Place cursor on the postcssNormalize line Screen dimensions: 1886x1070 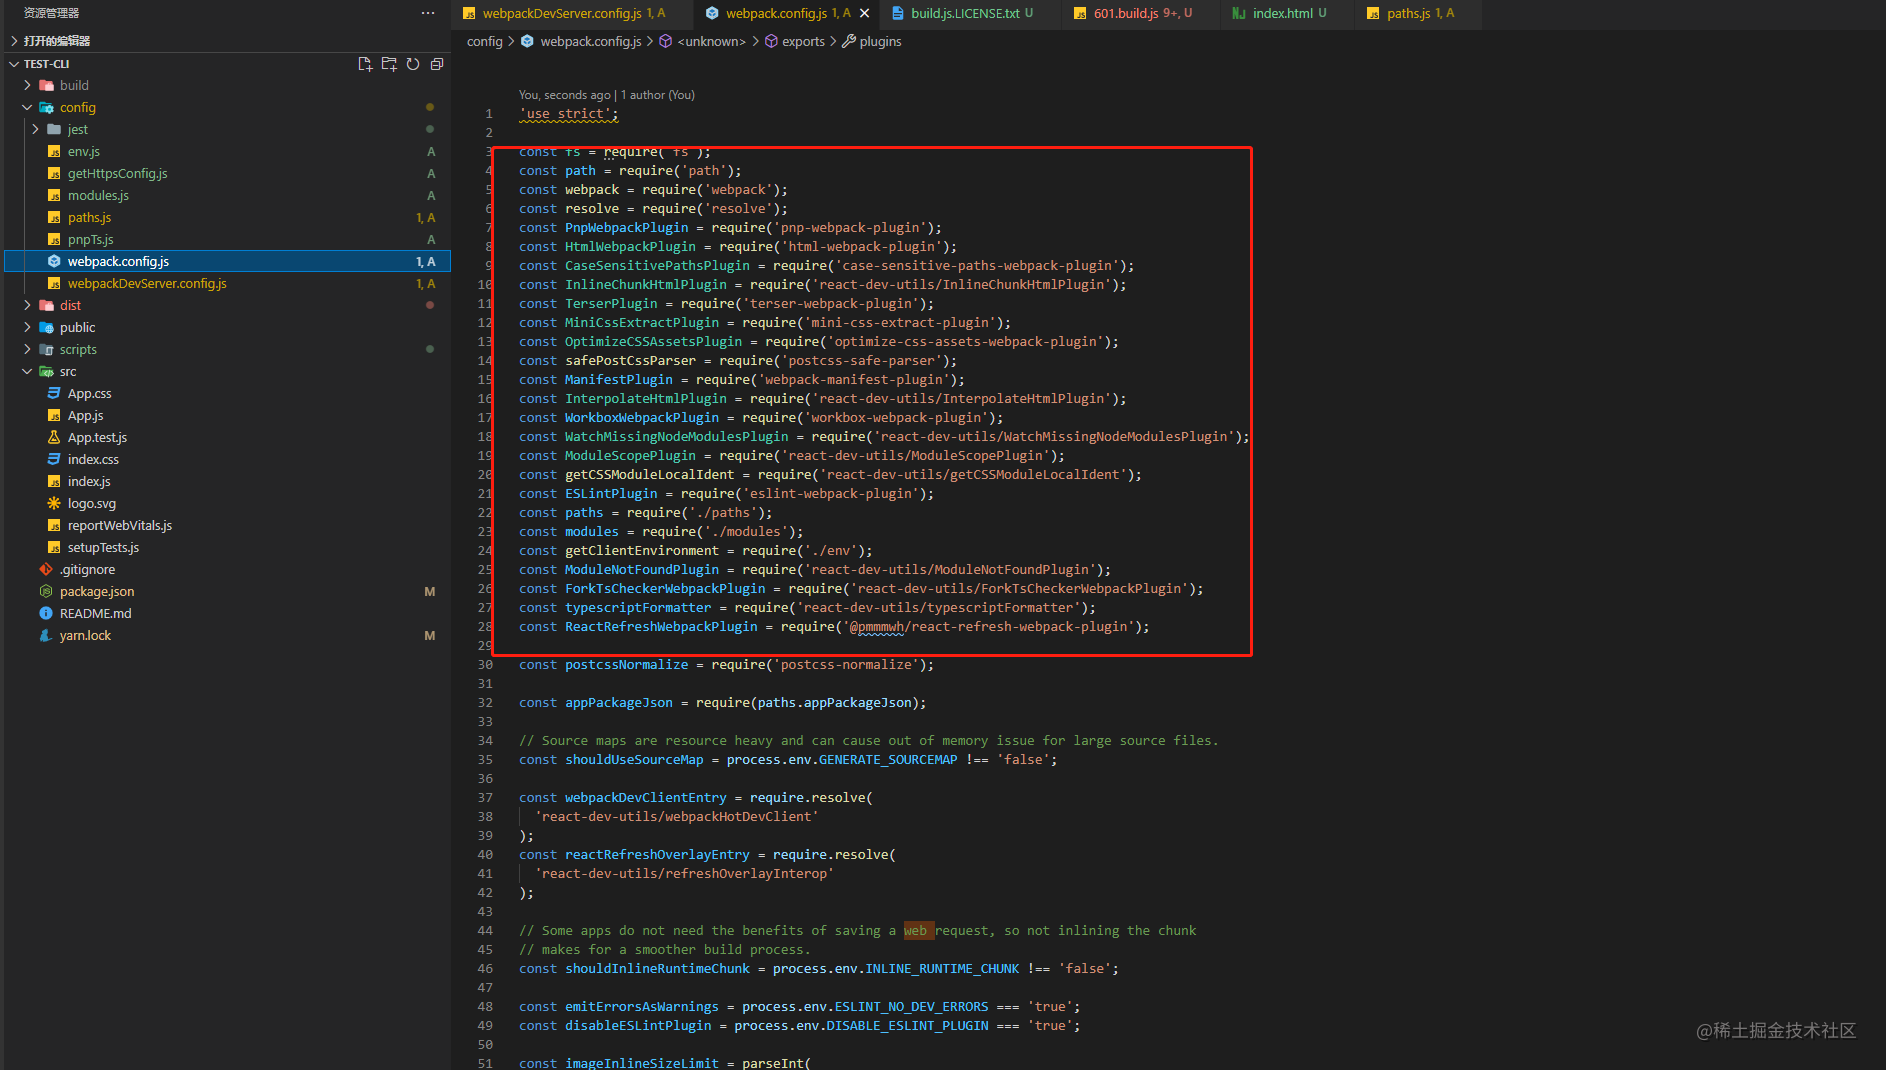[x=726, y=665]
